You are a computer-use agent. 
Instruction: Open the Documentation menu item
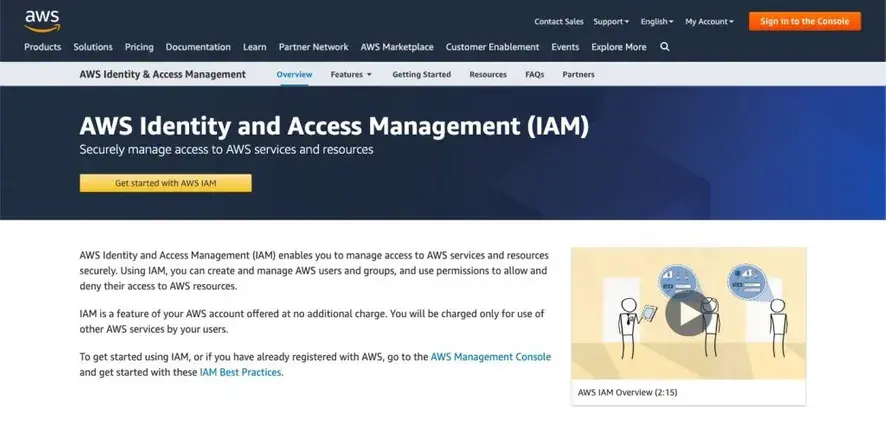(x=198, y=47)
